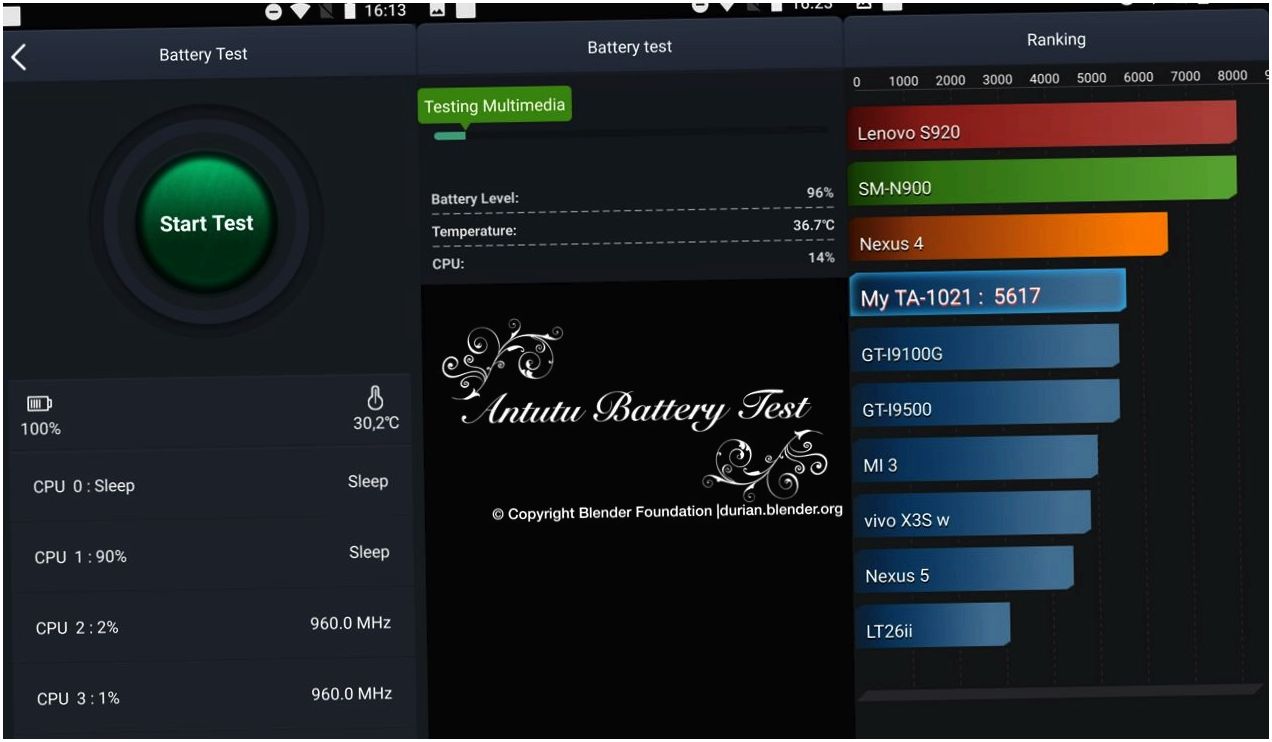Tap the Wi-Fi icon in left status bar

[x=300, y=11]
